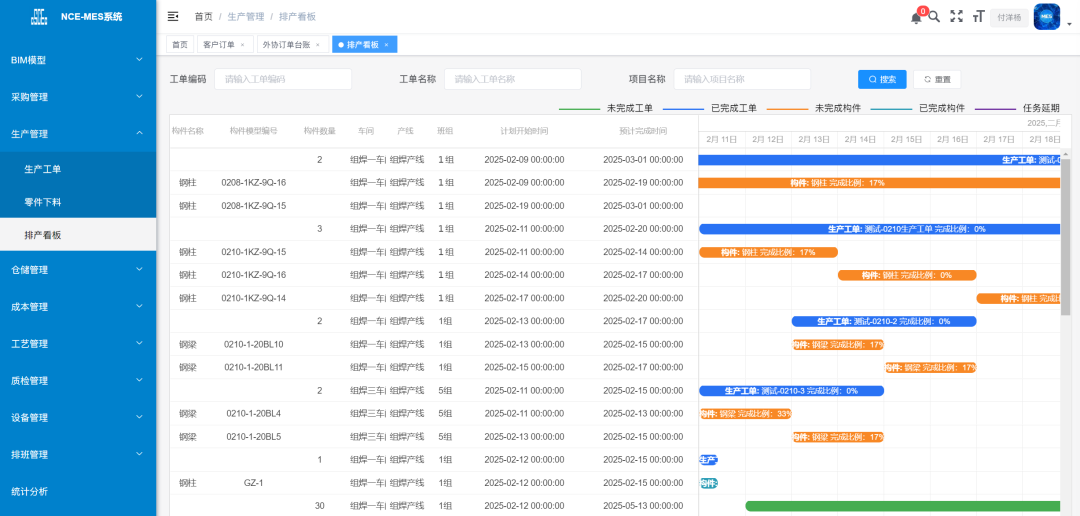Click orange 33% bar for 0210-1-20BL4
Screen dimensions: 1080x516
pos(745,414)
